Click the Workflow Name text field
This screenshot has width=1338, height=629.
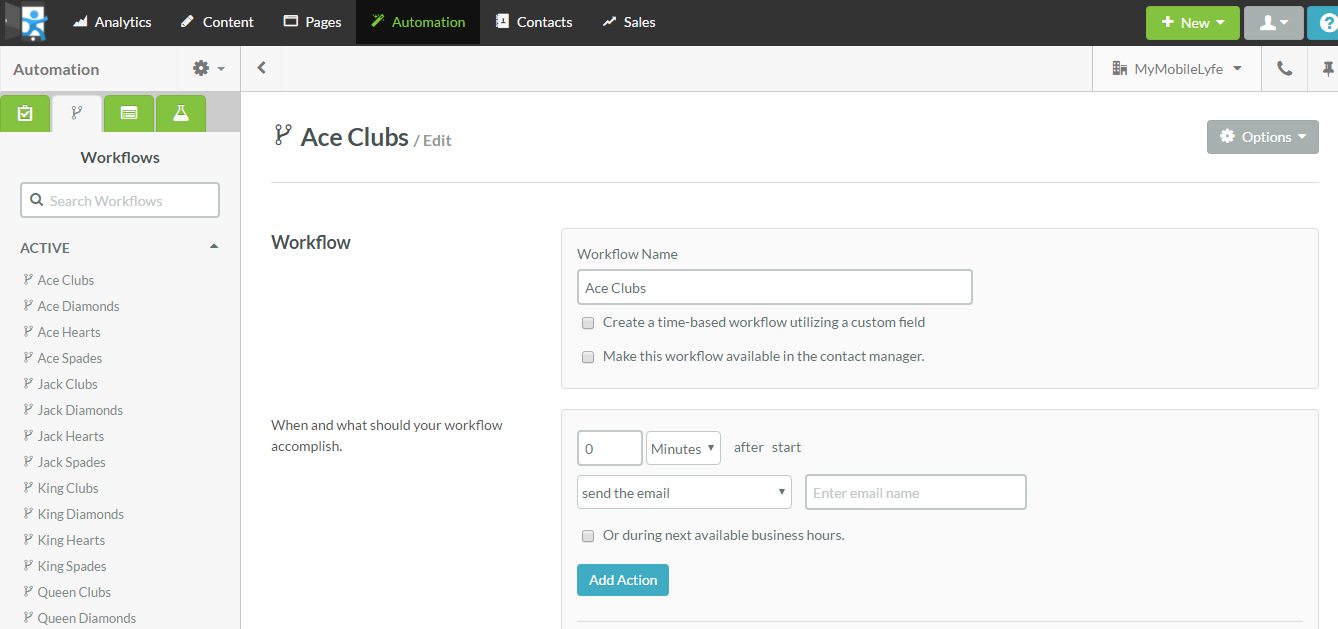pyautogui.click(x=774, y=287)
